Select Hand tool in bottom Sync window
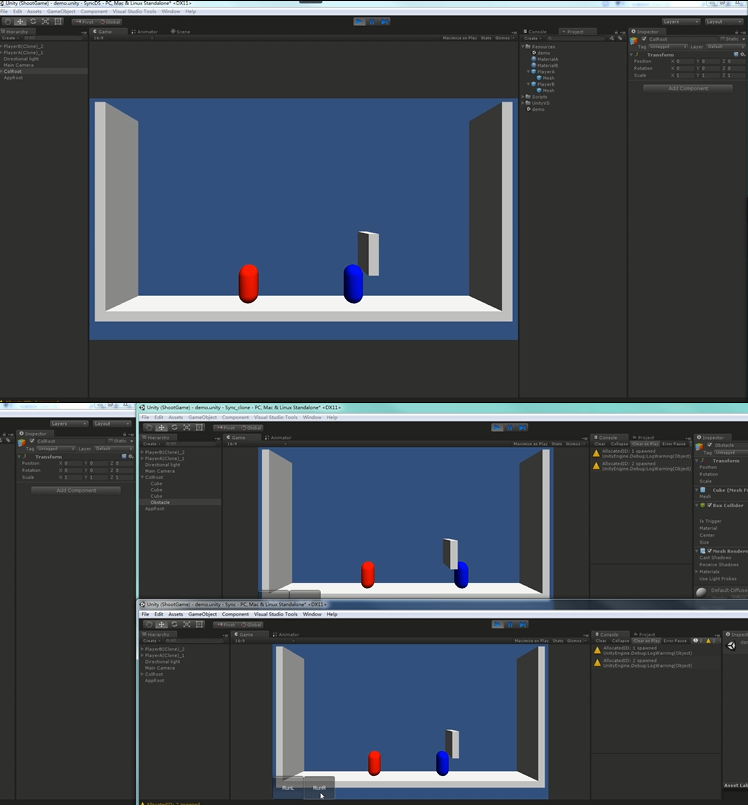The width and height of the screenshot is (748, 808). (149, 625)
